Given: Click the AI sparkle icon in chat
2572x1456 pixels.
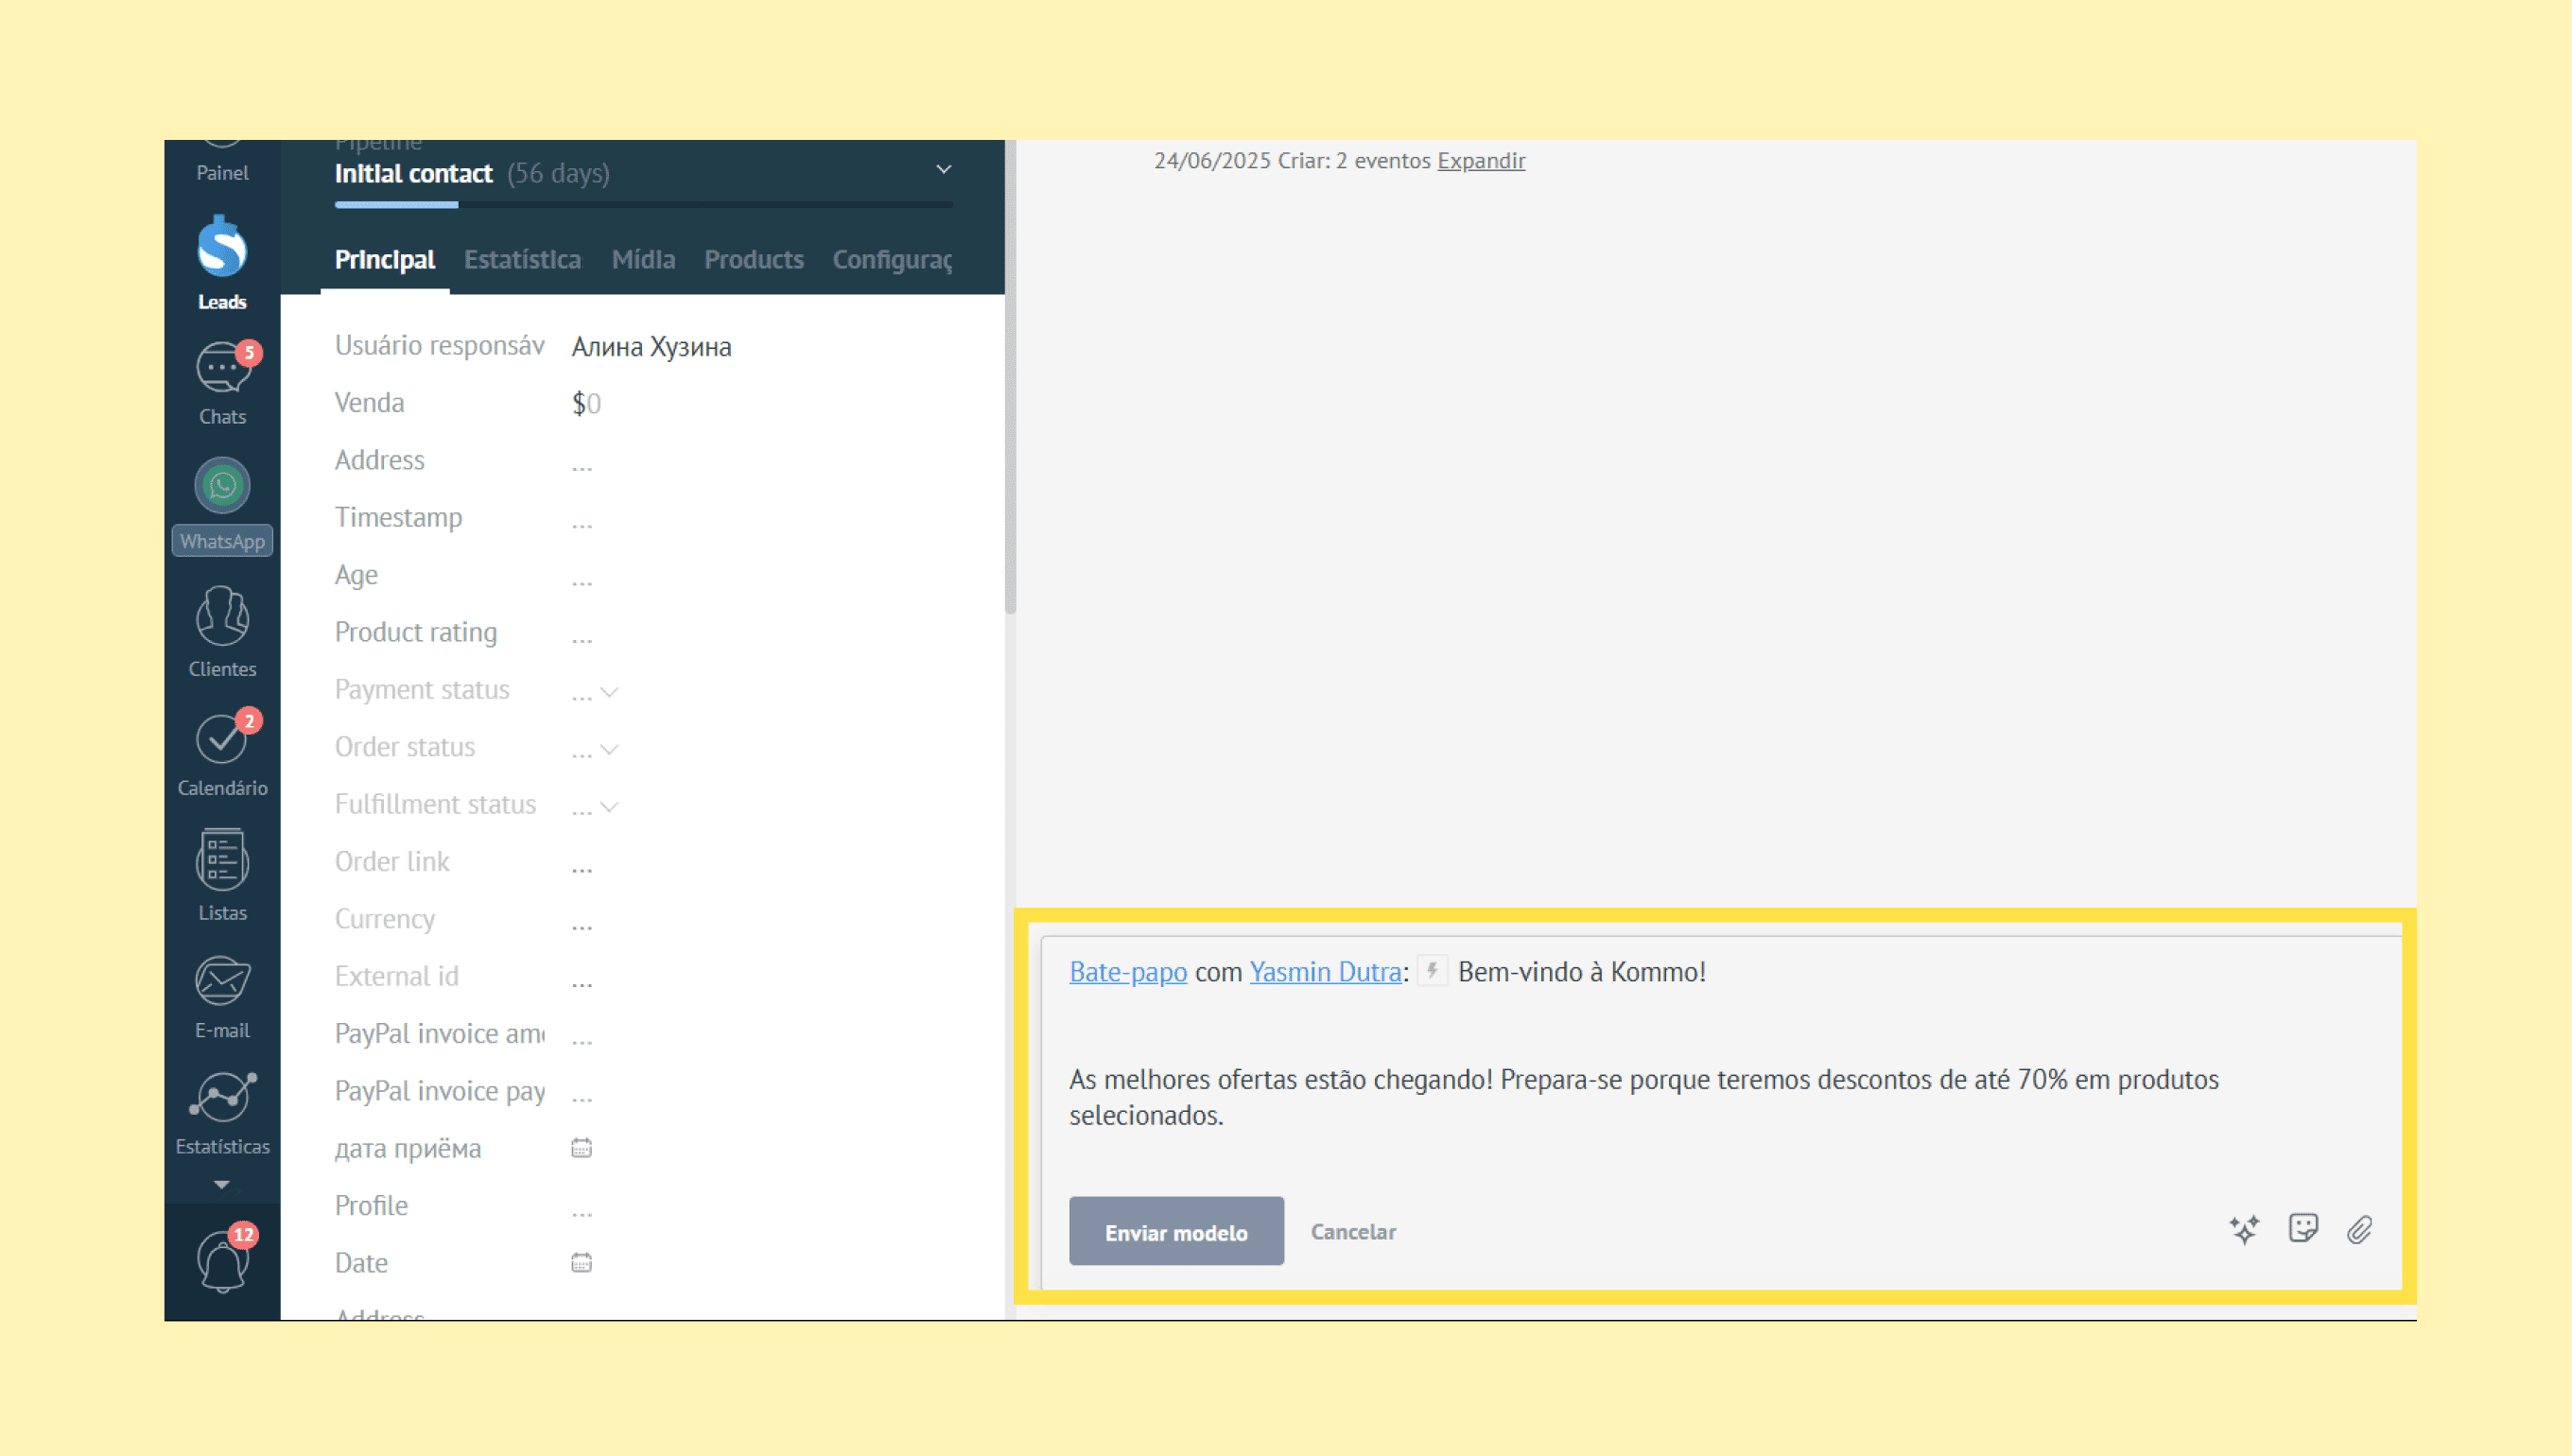Looking at the screenshot, I should 2244,1230.
